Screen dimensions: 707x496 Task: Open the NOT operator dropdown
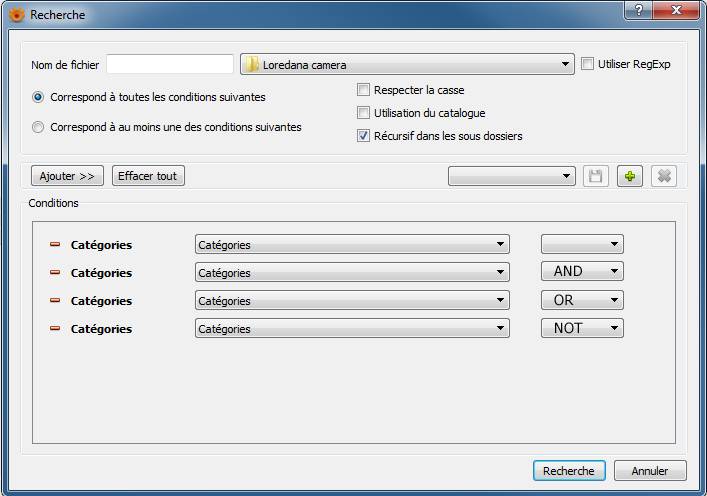(582, 328)
